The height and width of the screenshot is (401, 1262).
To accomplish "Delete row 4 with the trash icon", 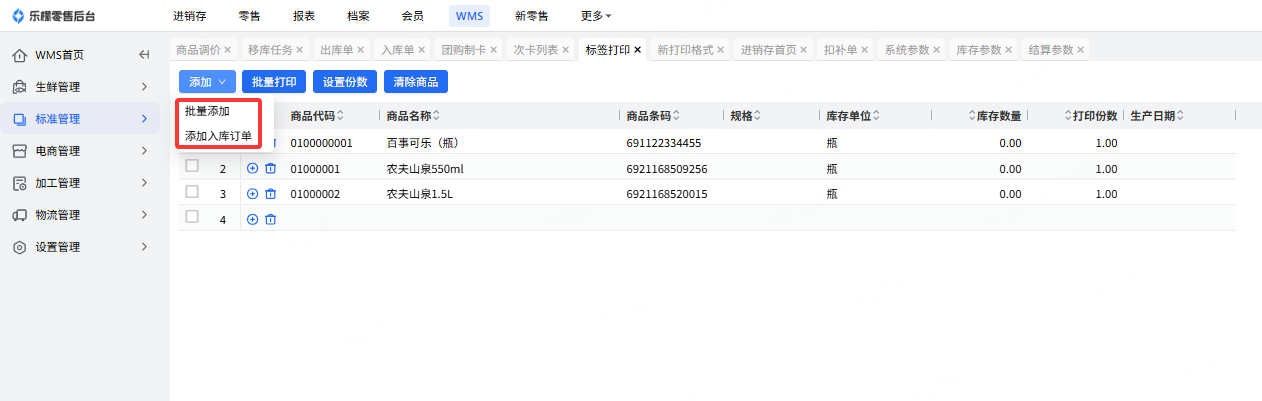I will (x=270, y=219).
